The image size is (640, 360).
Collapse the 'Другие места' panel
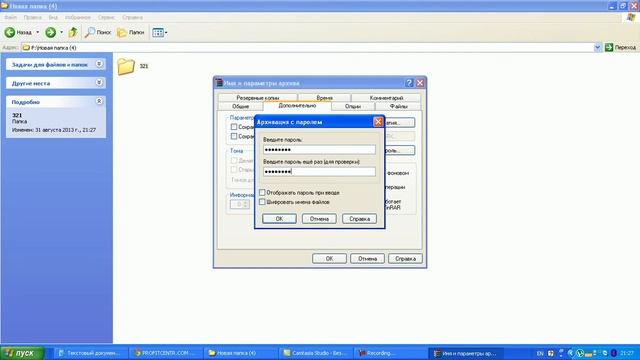99,82
